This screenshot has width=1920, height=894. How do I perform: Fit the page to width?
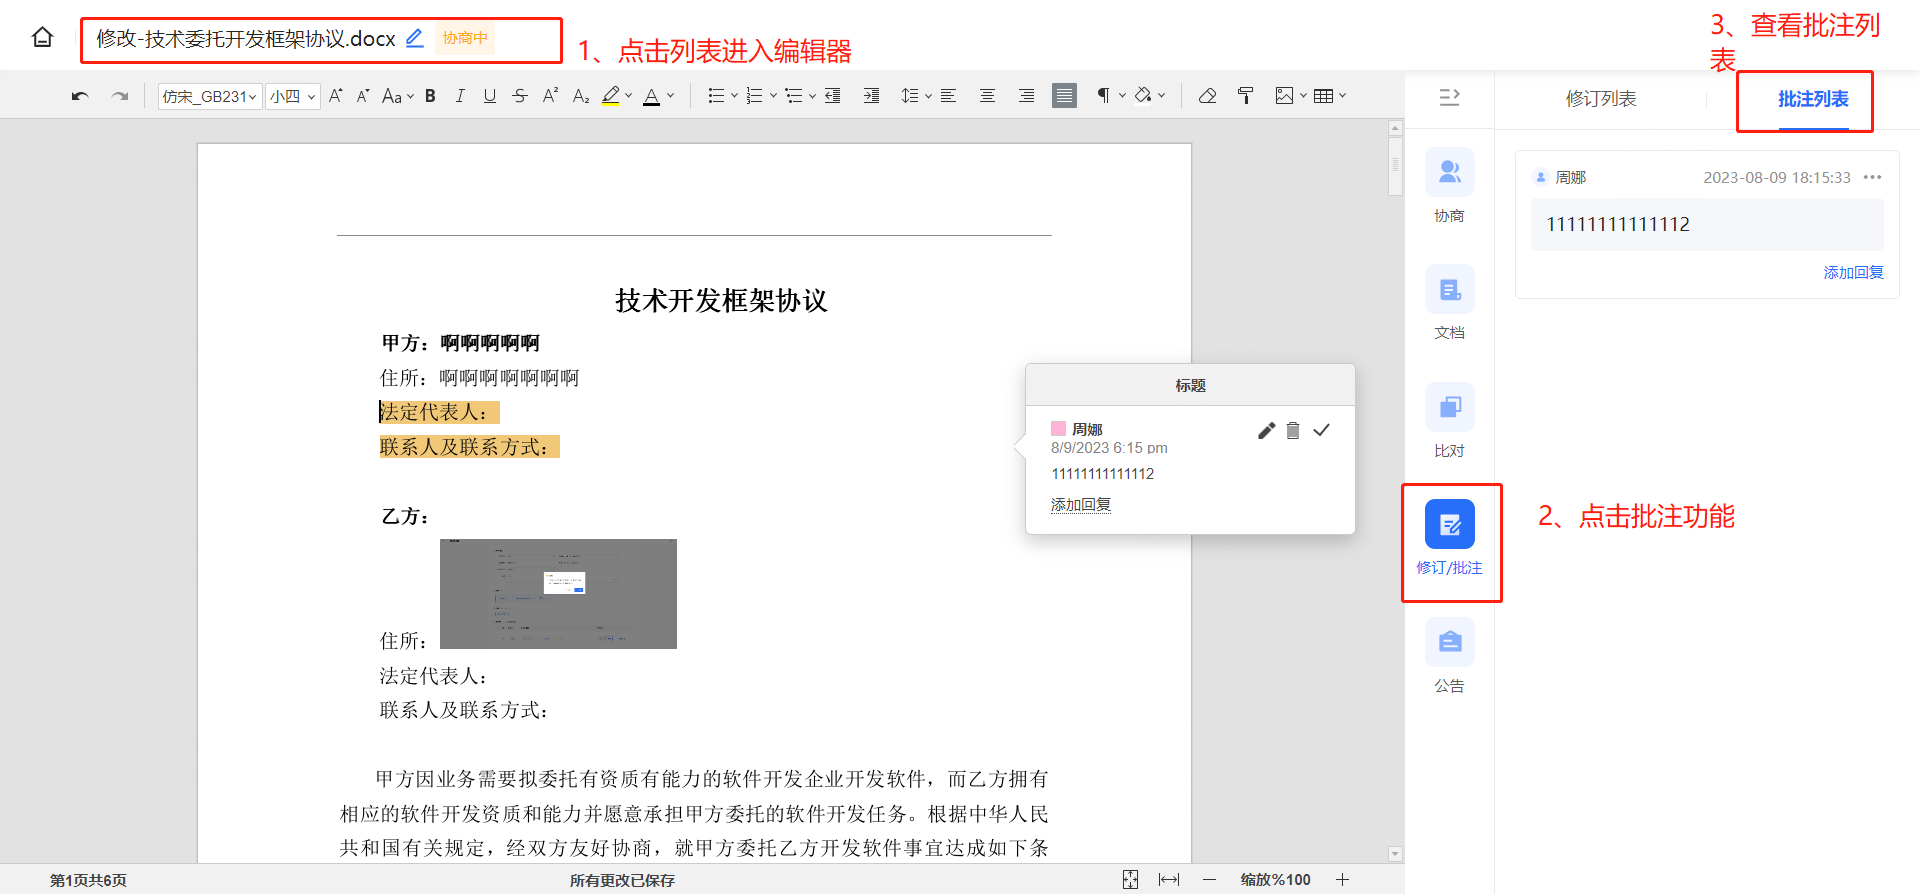pos(1169,879)
